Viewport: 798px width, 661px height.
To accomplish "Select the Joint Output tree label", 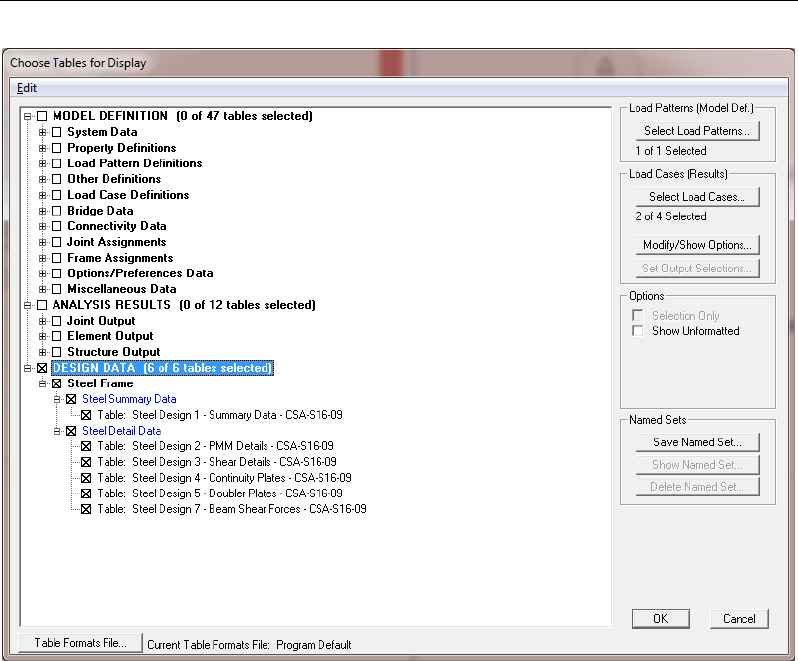I will click(101, 321).
